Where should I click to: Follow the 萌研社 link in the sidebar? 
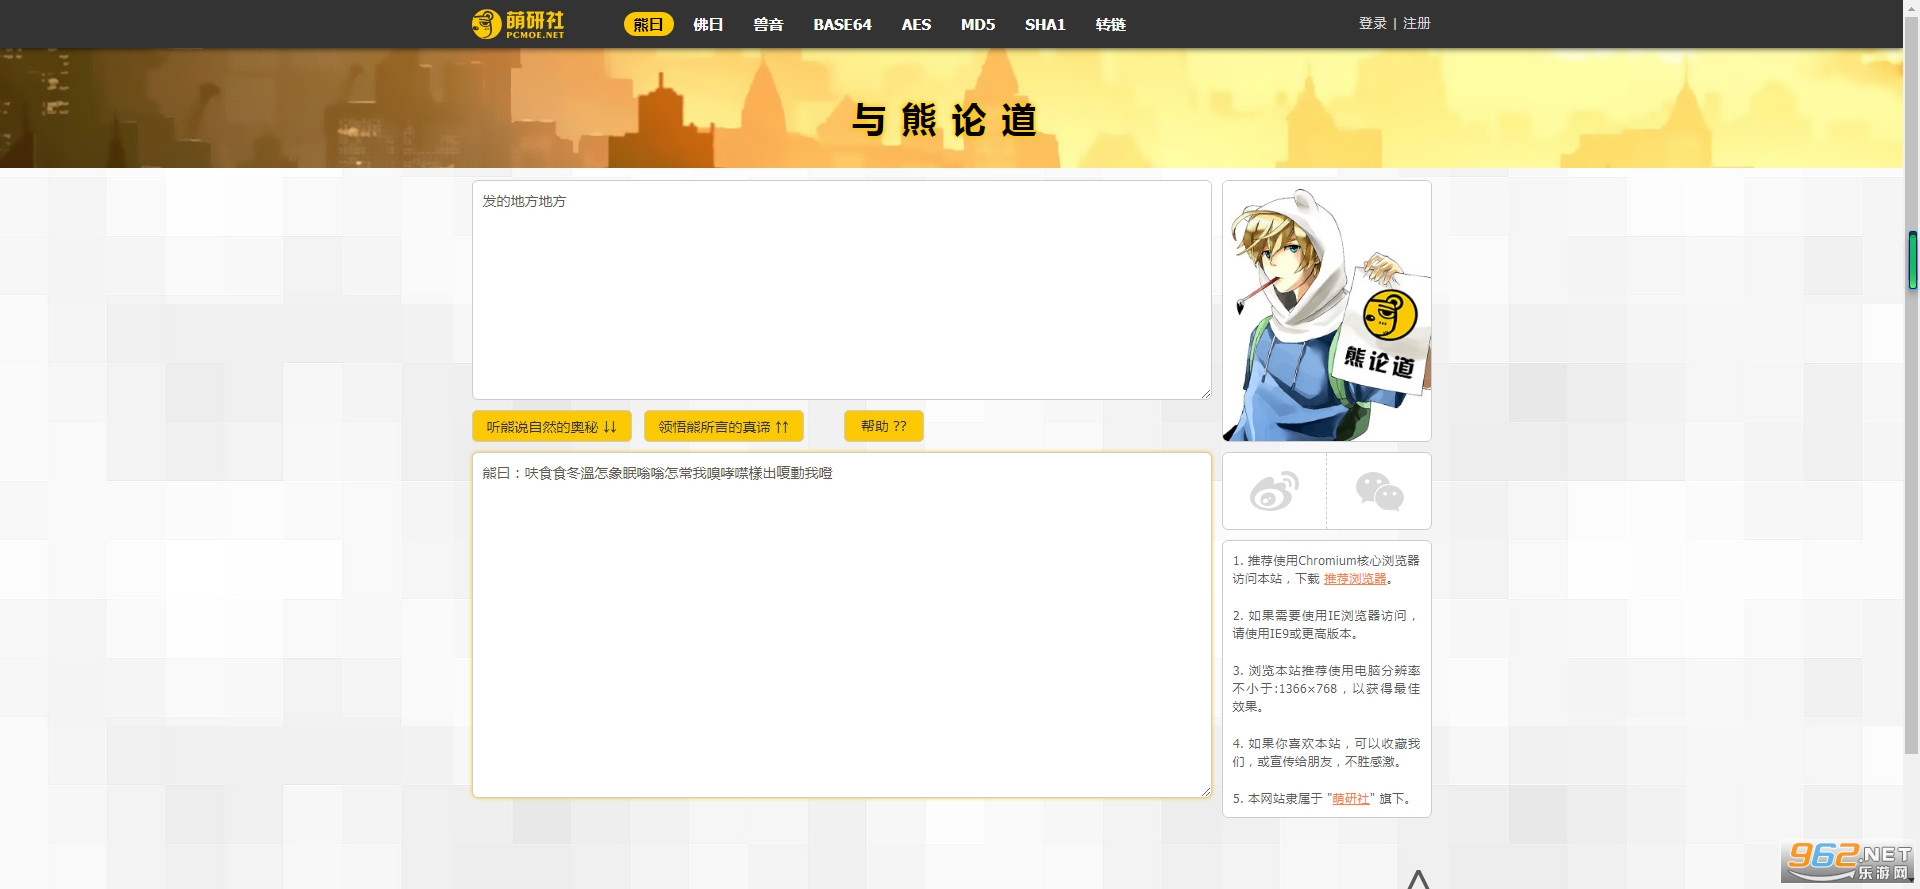pyautogui.click(x=1351, y=799)
